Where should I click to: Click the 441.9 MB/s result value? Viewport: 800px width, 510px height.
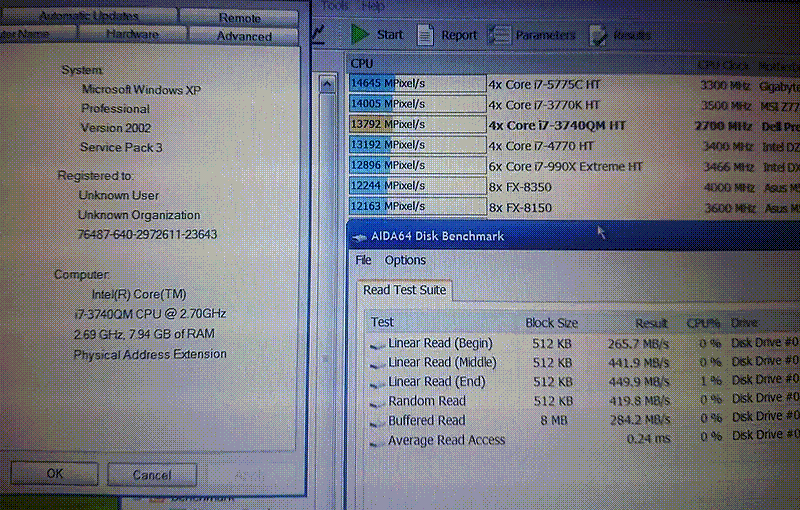639,363
